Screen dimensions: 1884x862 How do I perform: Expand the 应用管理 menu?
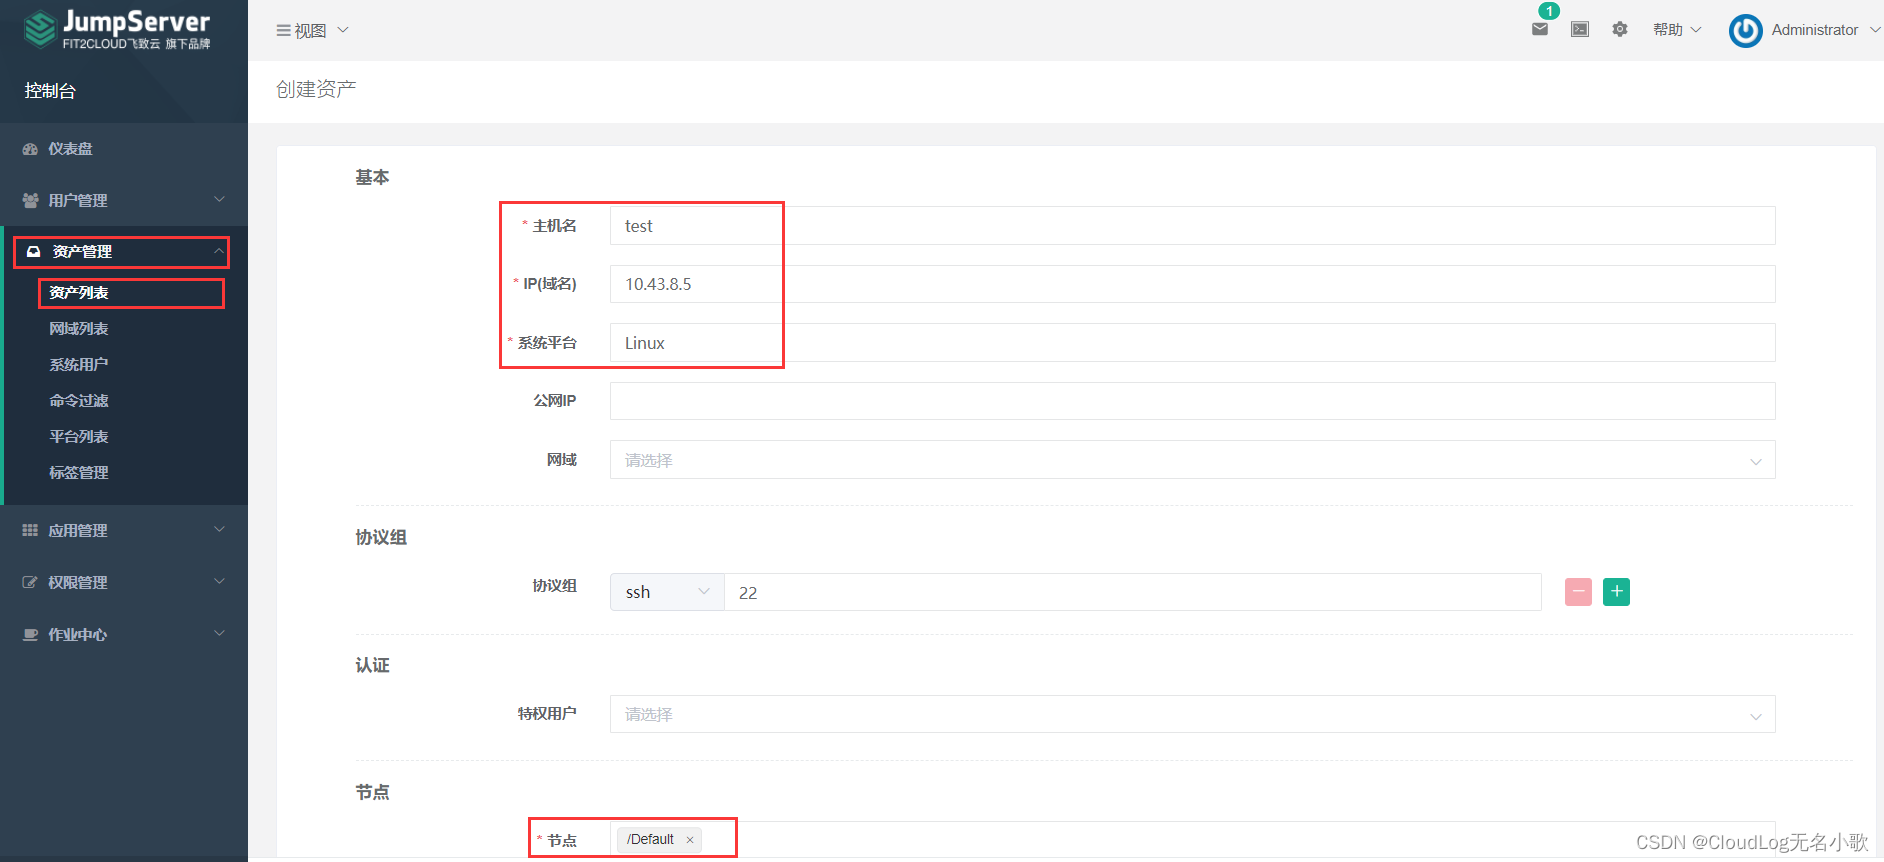pyautogui.click(x=124, y=531)
